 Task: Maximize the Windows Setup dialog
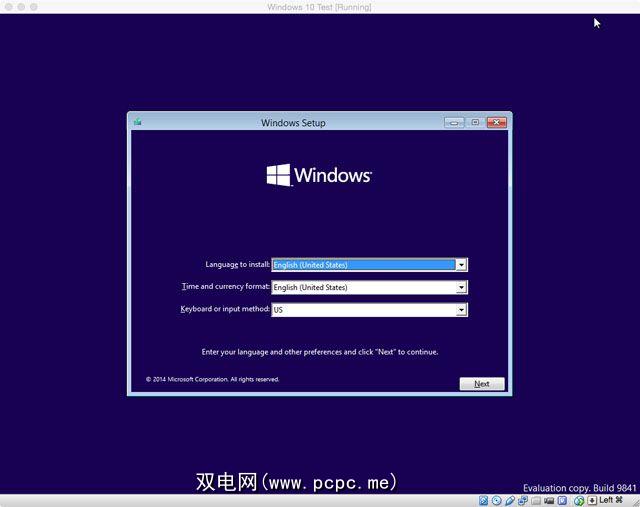coord(475,122)
